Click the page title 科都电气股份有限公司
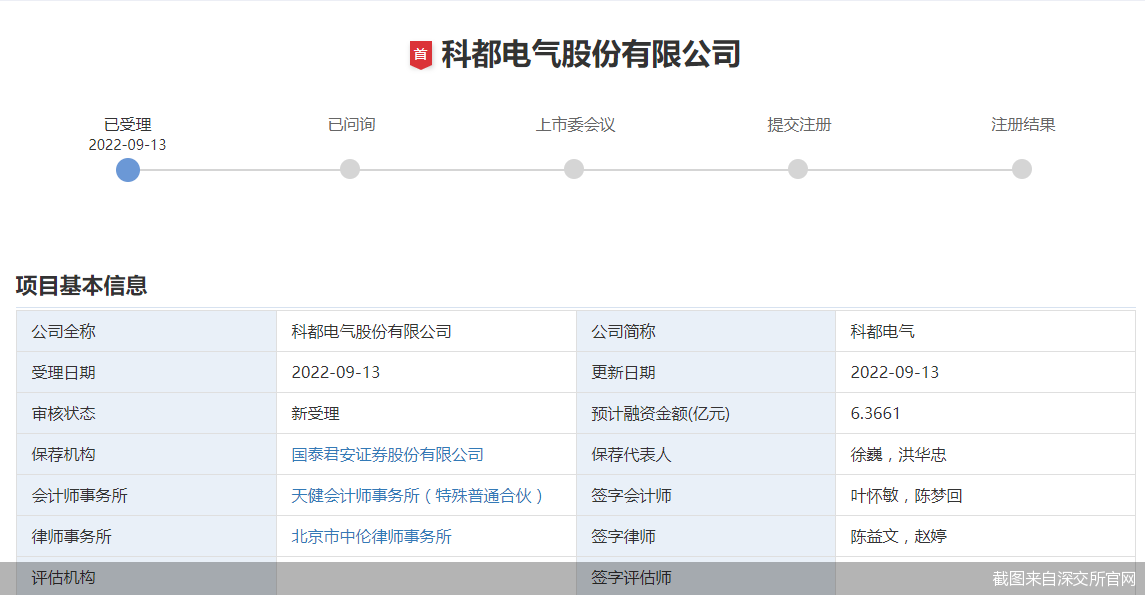The width and height of the screenshot is (1145, 595). [x=591, y=55]
